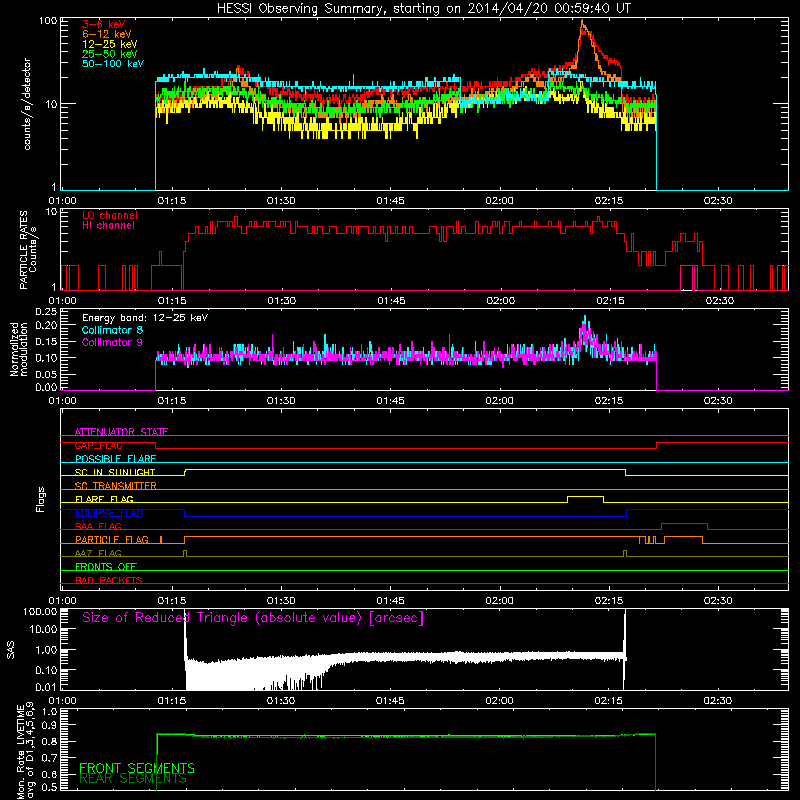The width and height of the screenshot is (800, 800).
Task: Select the cyan 50-100 keV legend label
Action: (x=113, y=64)
